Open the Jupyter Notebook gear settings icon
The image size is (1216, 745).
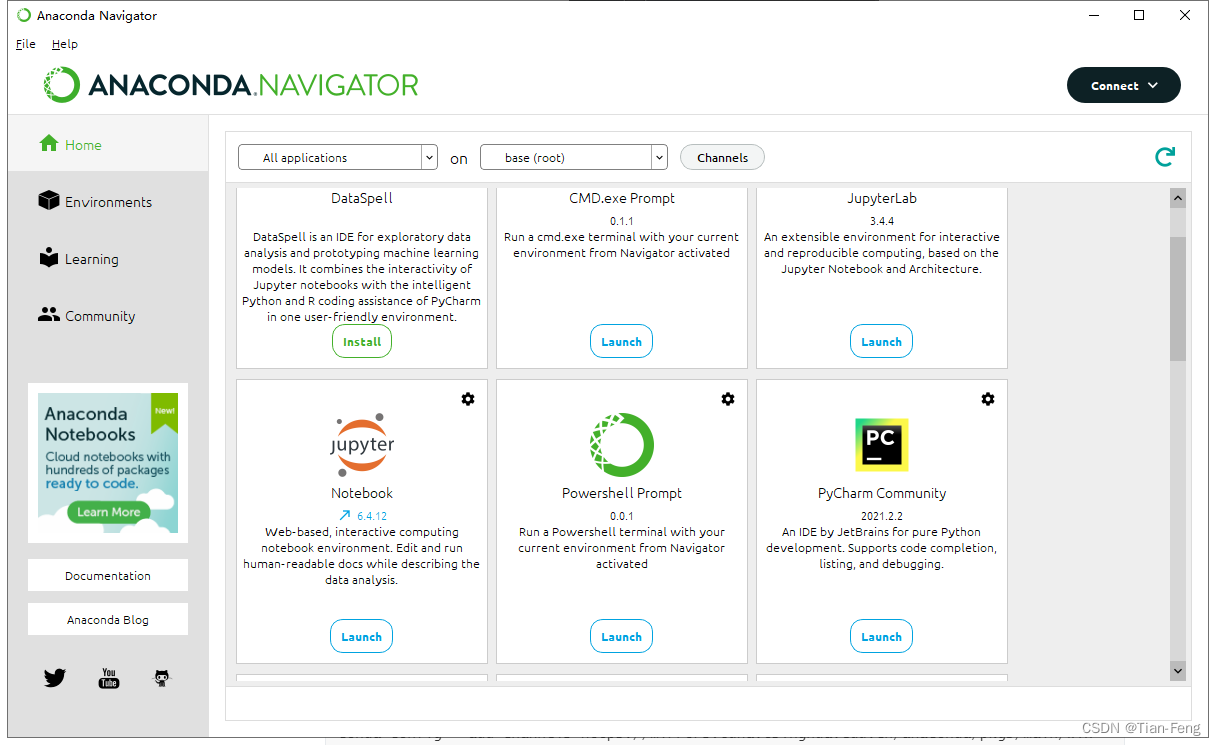point(468,399)
